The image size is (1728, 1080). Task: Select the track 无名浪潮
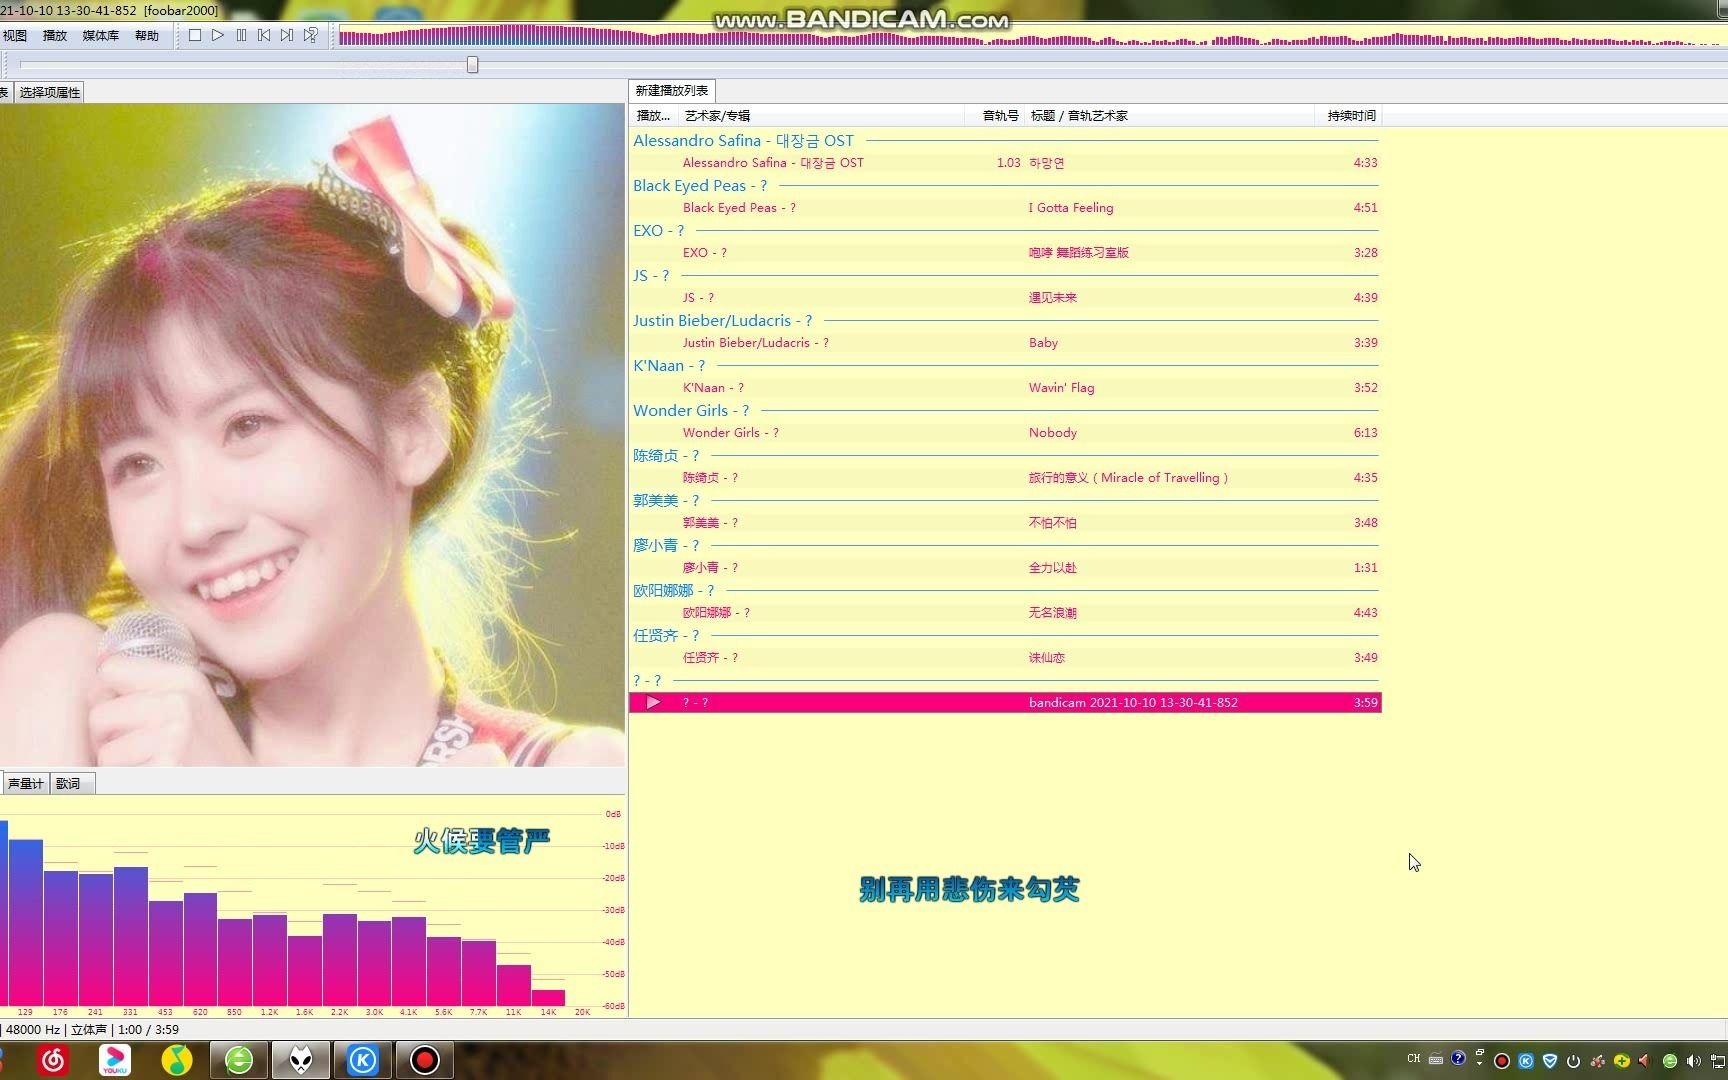(x=1005, y=613)
